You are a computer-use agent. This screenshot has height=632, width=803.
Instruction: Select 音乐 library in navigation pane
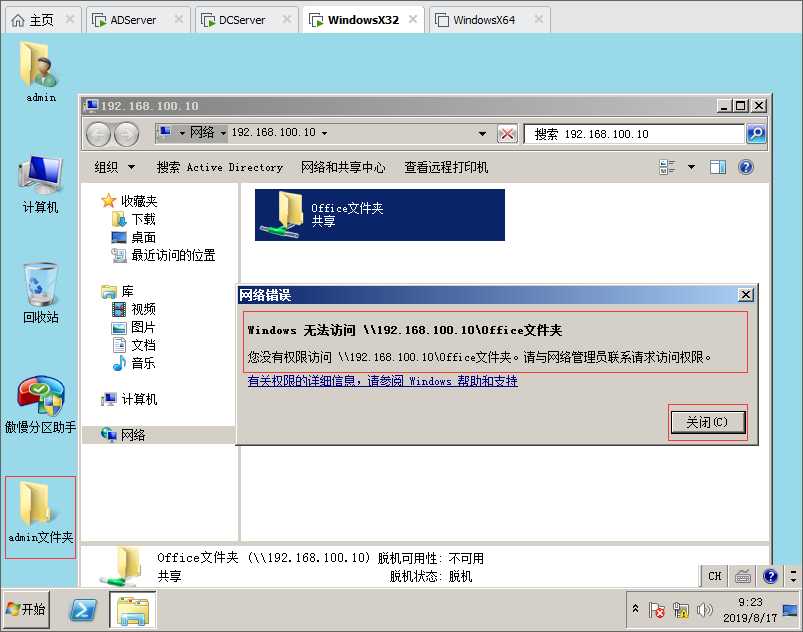point(134,363)
